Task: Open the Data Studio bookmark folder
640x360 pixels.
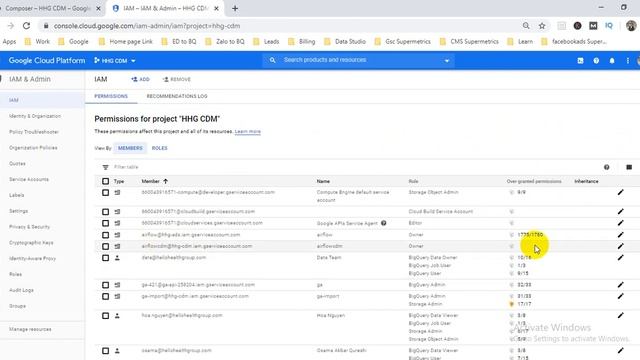Action: click(x=345, y=42)
